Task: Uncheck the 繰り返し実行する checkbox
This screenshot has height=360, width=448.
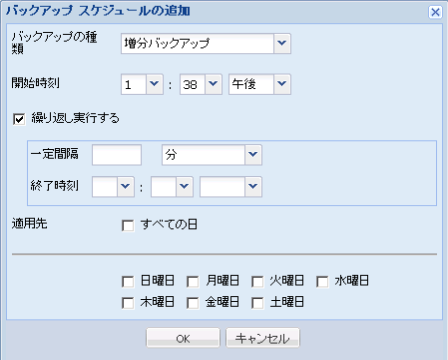Action: pos(19,119)
